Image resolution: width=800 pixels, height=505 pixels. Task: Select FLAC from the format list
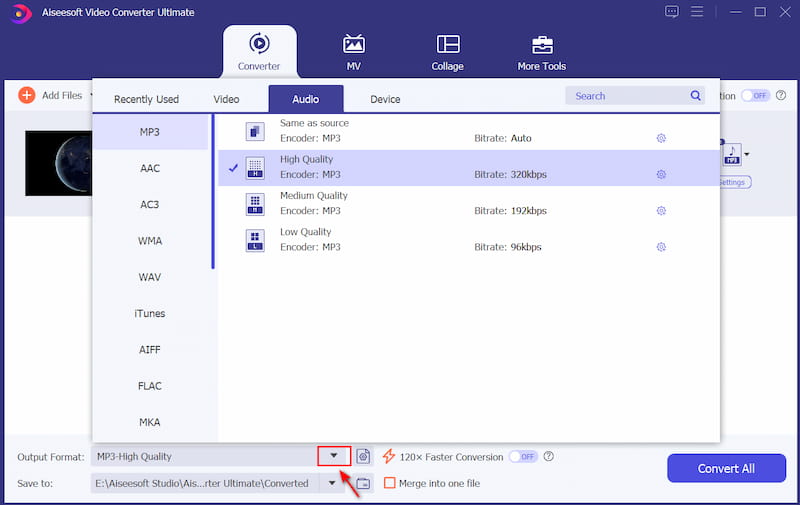pos(149,386)
